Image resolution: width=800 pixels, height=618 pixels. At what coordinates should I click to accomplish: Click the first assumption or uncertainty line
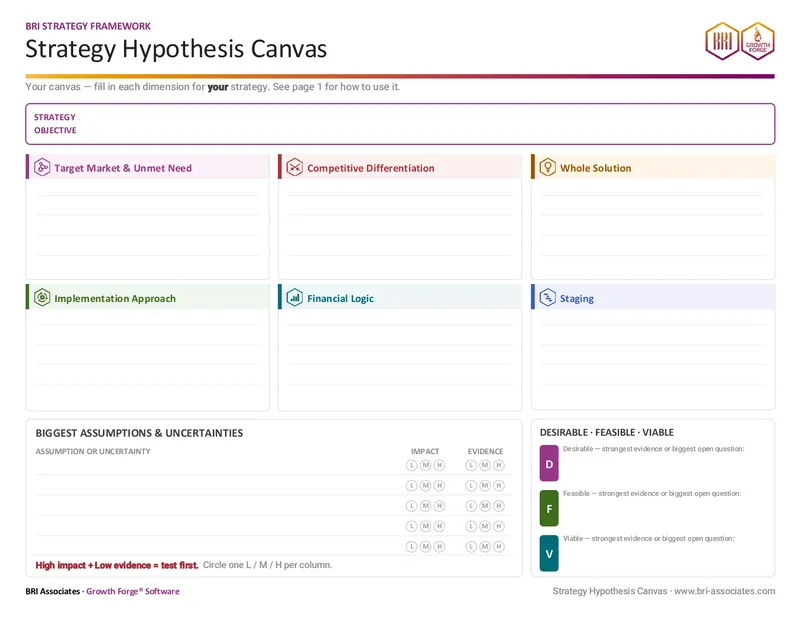click(217, 465)
